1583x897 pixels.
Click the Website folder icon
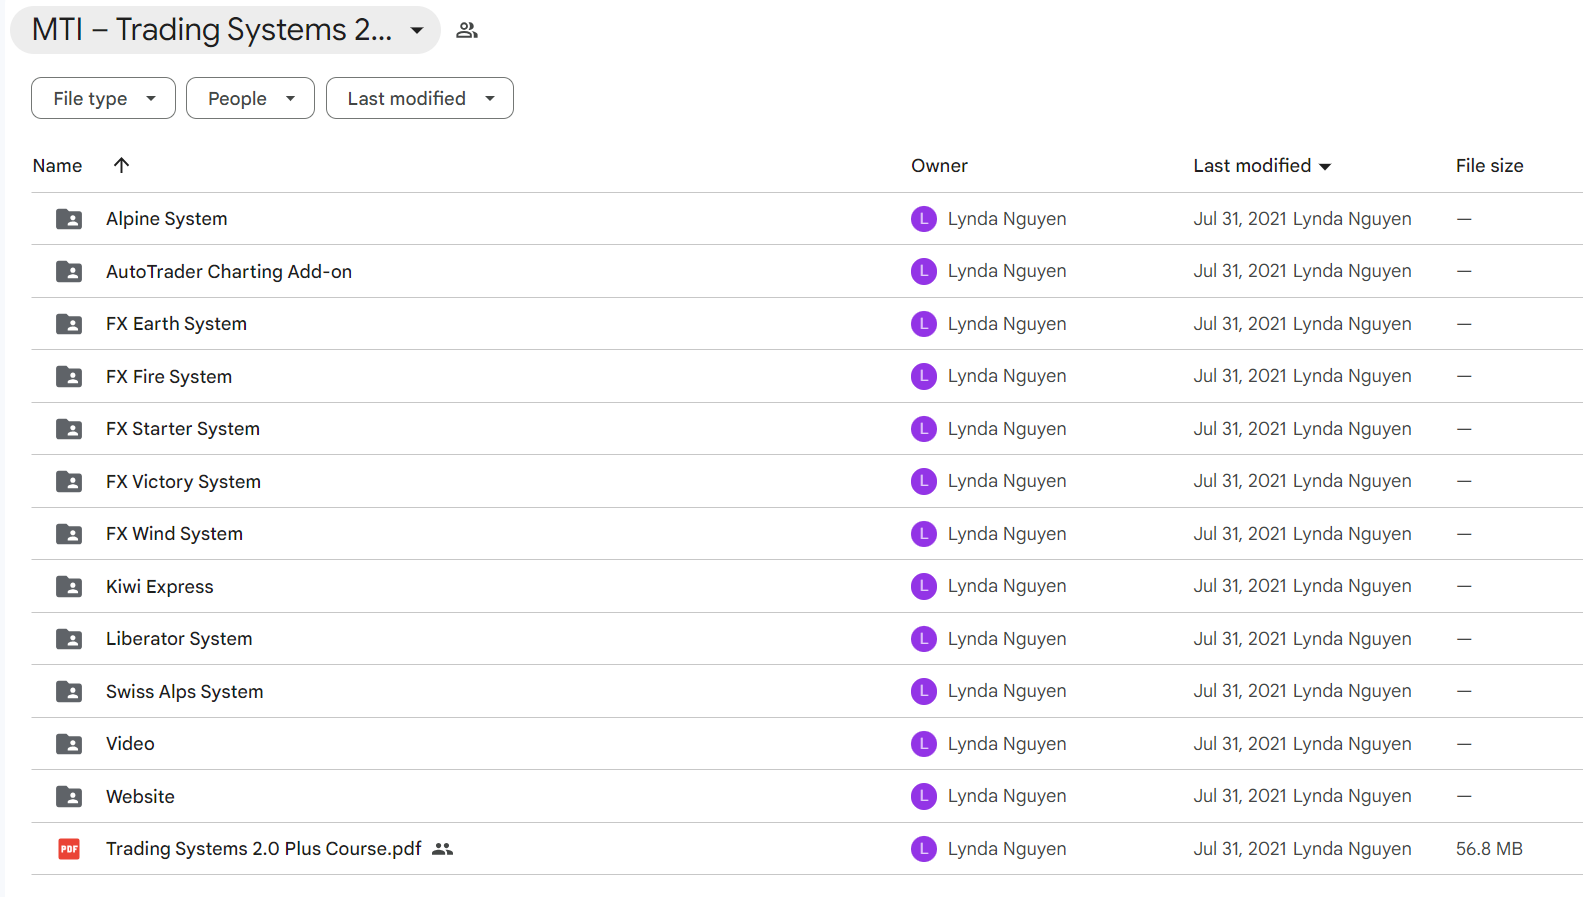coord(69,796)
